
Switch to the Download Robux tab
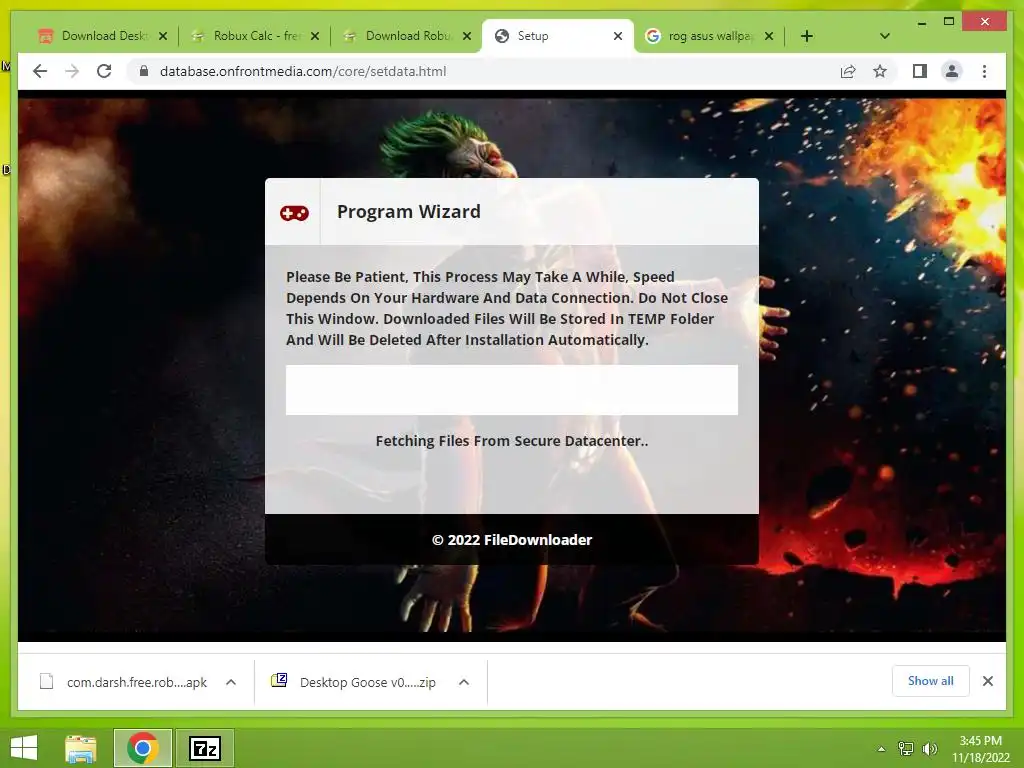coord(406,36)
